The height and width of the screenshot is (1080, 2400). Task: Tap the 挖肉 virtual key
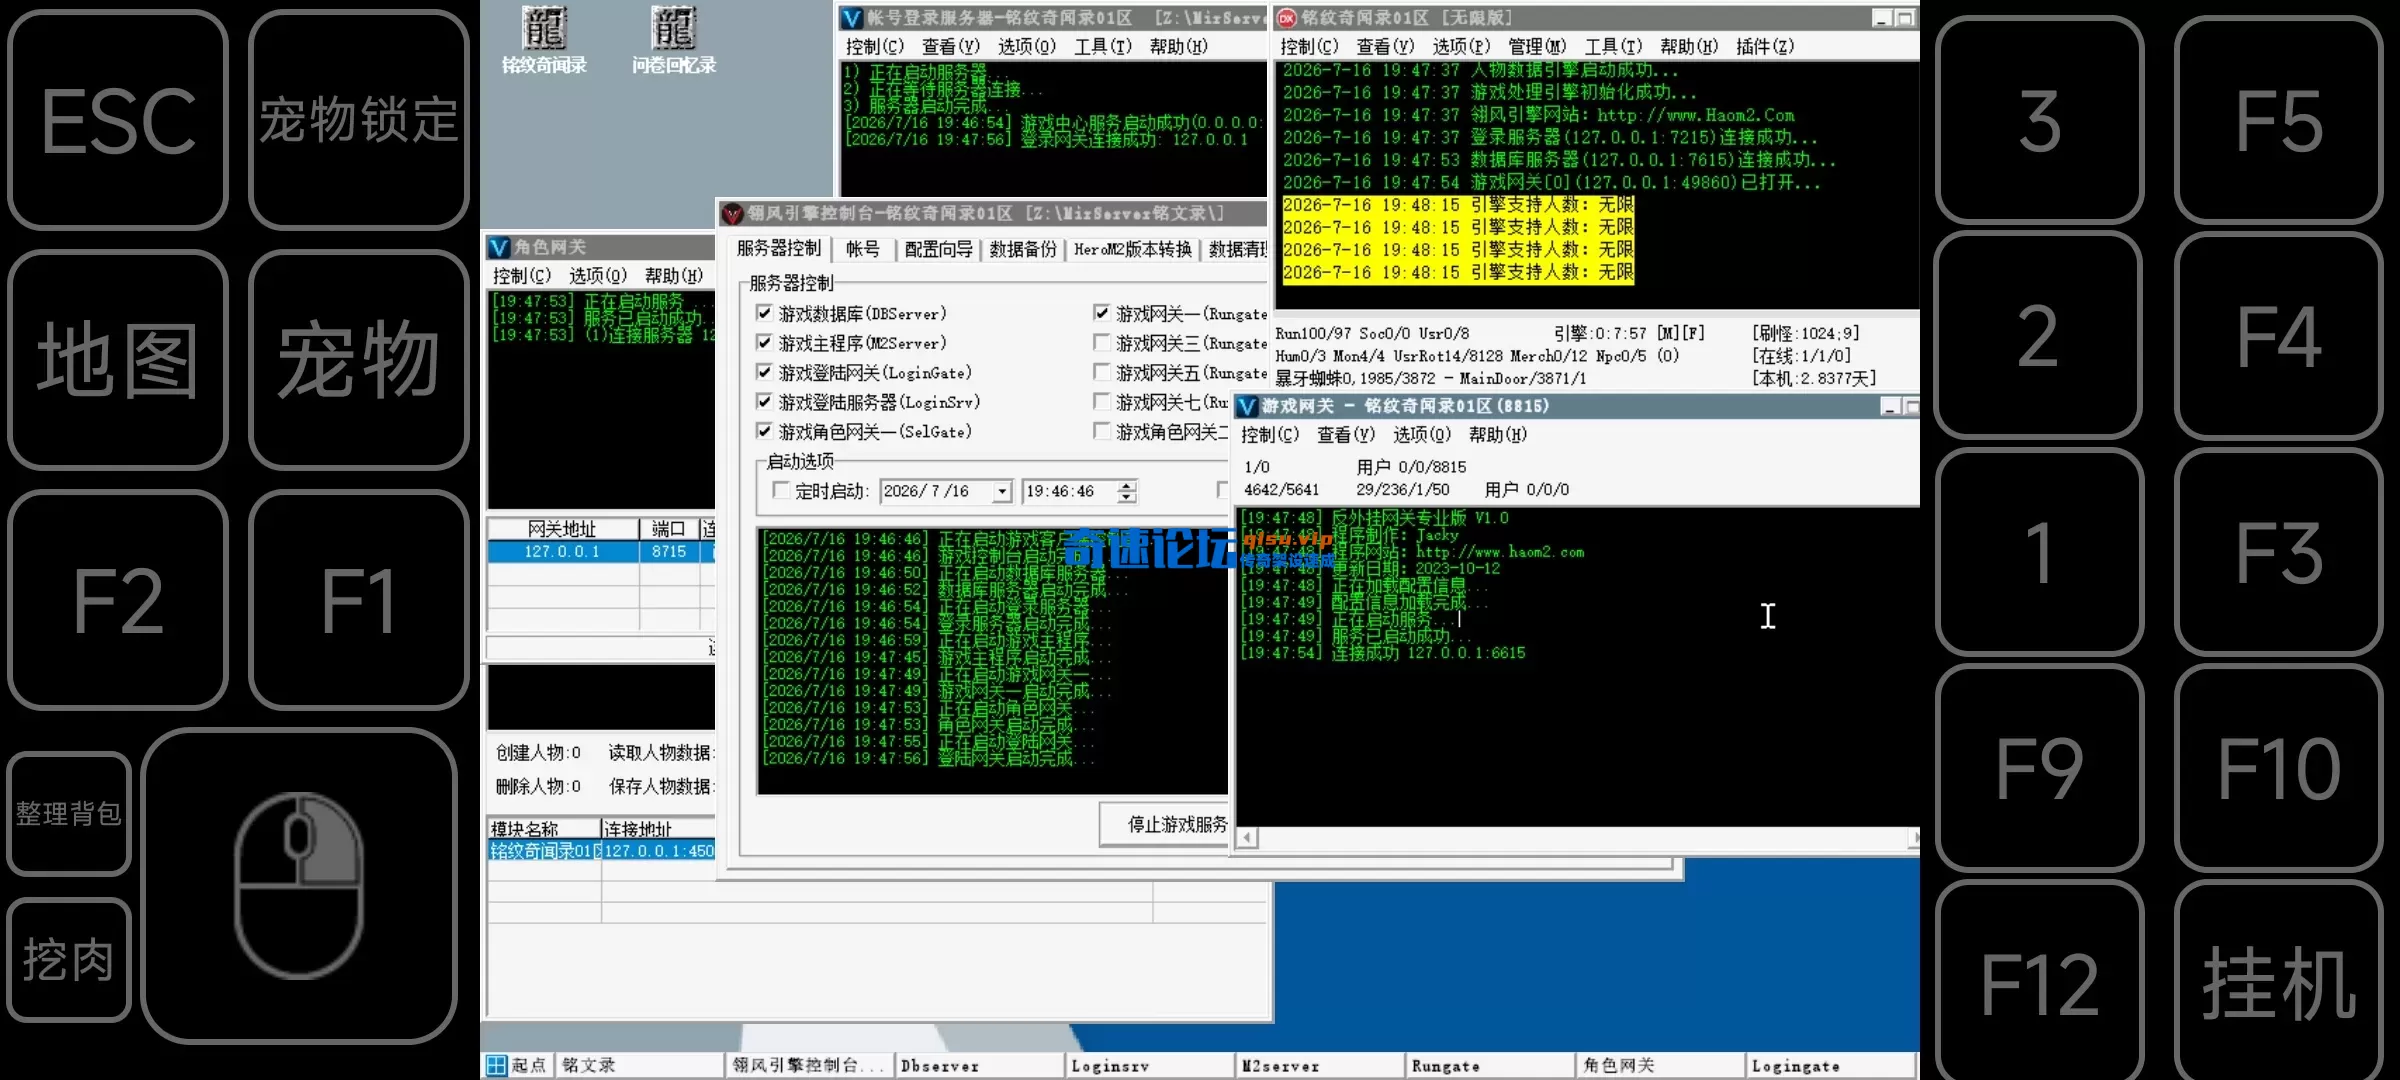point(69,959)
